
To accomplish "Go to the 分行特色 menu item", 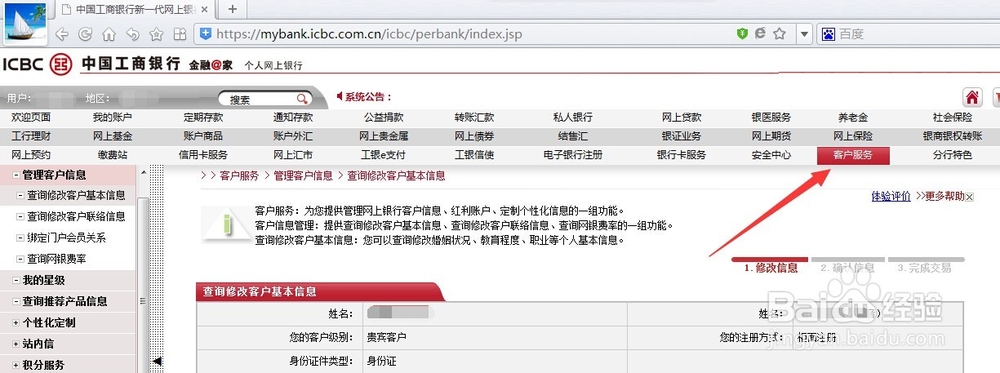I will coord(952,155).
